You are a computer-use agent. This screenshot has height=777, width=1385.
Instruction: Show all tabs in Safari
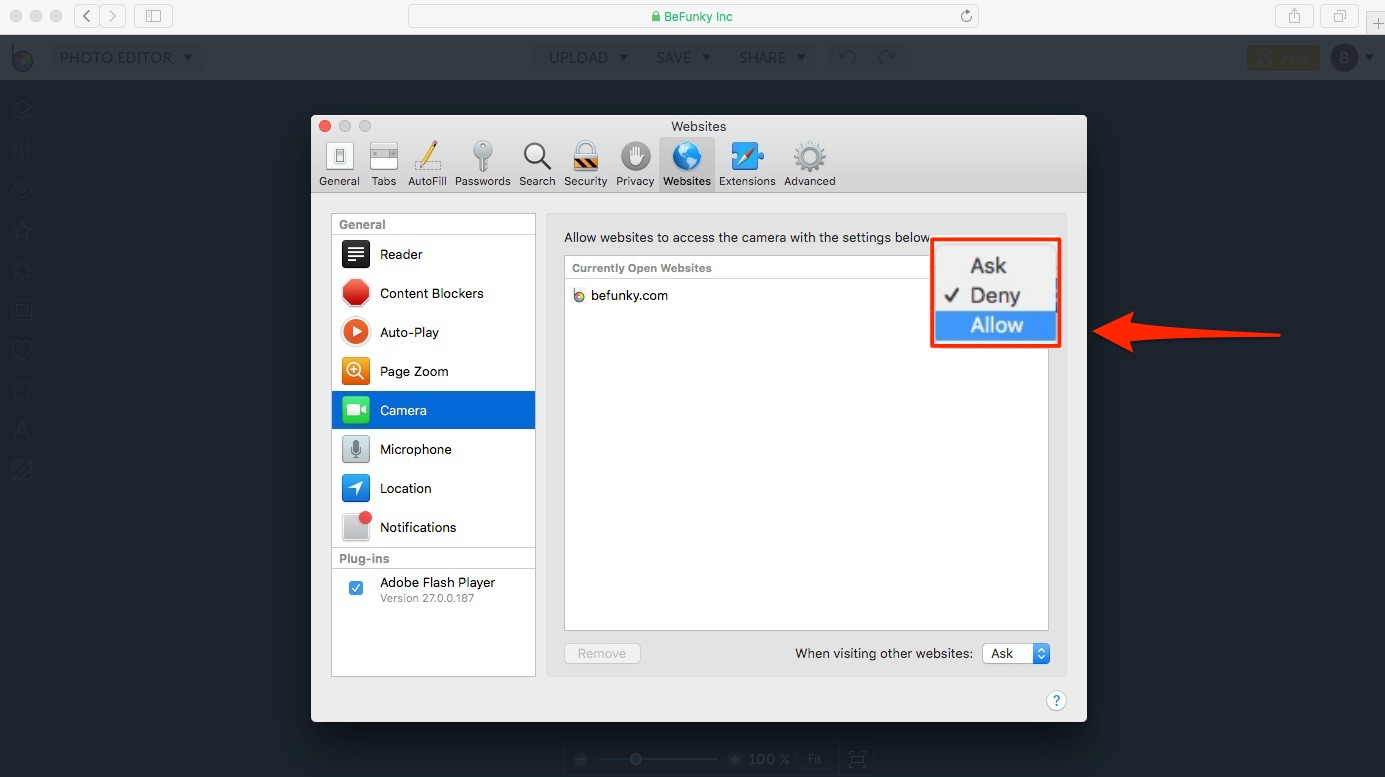1339,16
